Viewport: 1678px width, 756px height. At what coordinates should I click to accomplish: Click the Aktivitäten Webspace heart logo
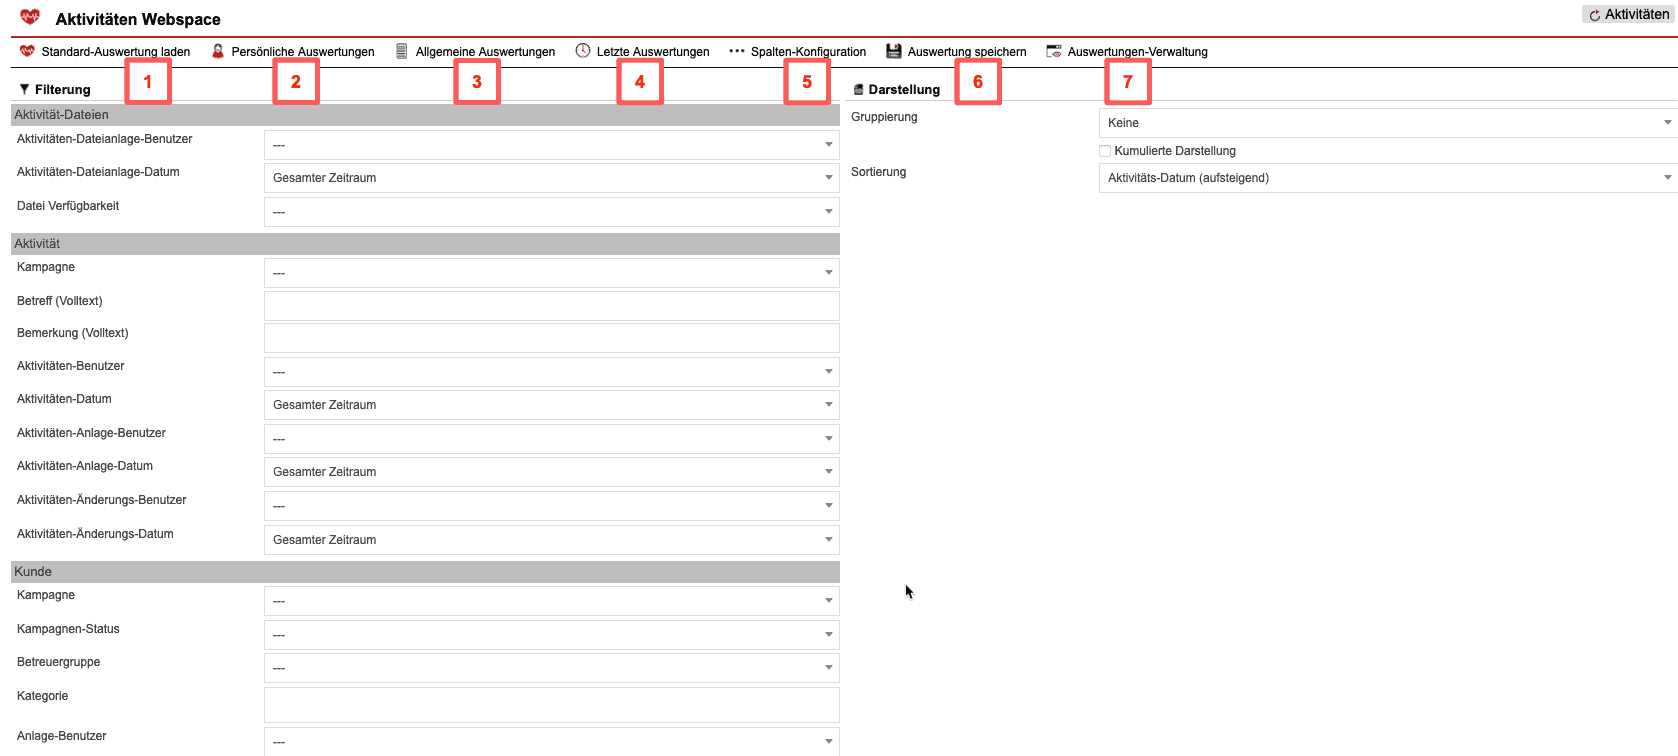30,17
